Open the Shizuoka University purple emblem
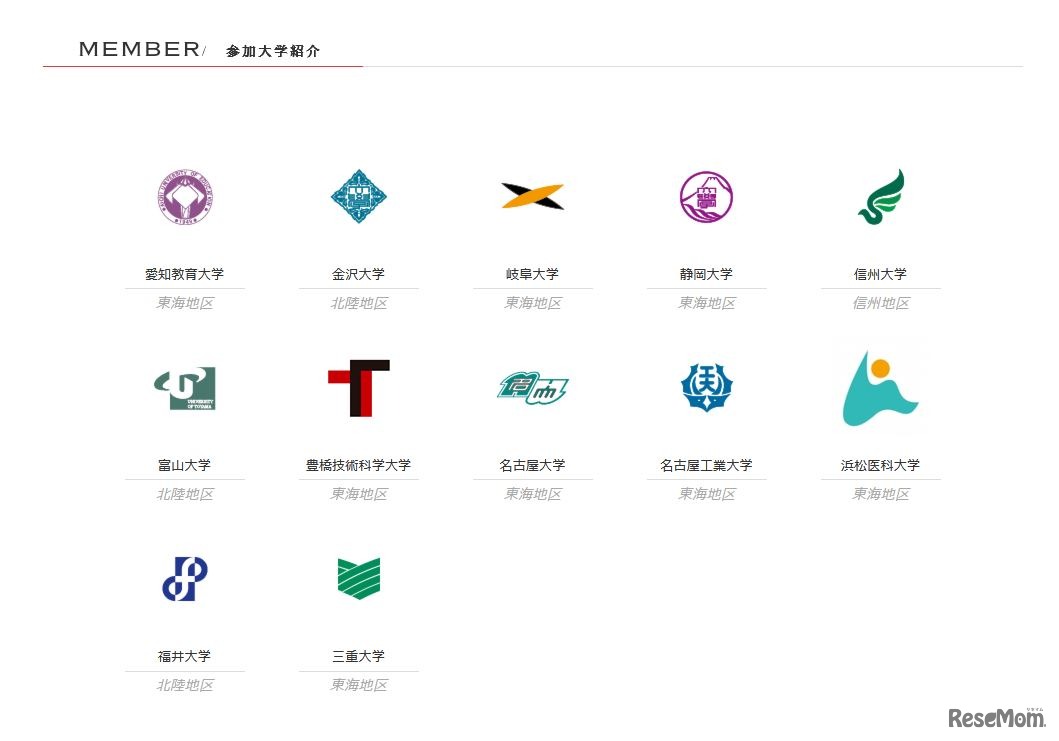1059x741 pixels. 706,198
